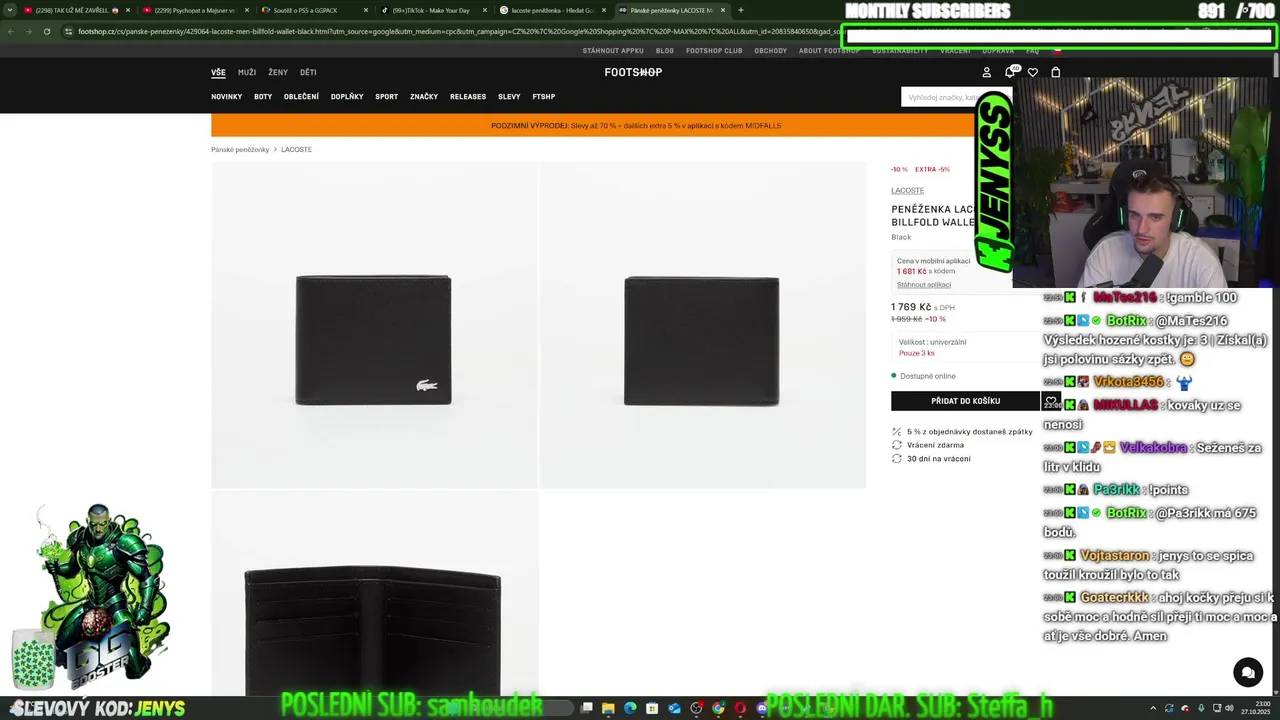
Task: Open Discord from the taskbar
Action: pyautogui.click(x=762, y=708)
